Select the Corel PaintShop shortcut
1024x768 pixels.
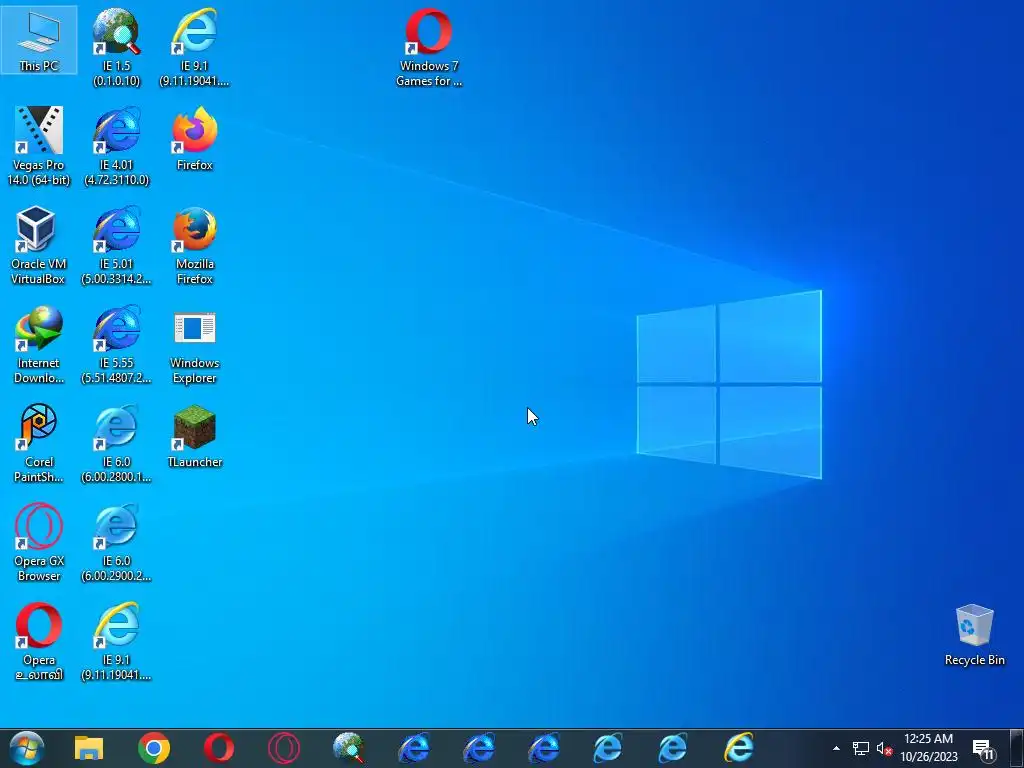click(x=39, y=443)
